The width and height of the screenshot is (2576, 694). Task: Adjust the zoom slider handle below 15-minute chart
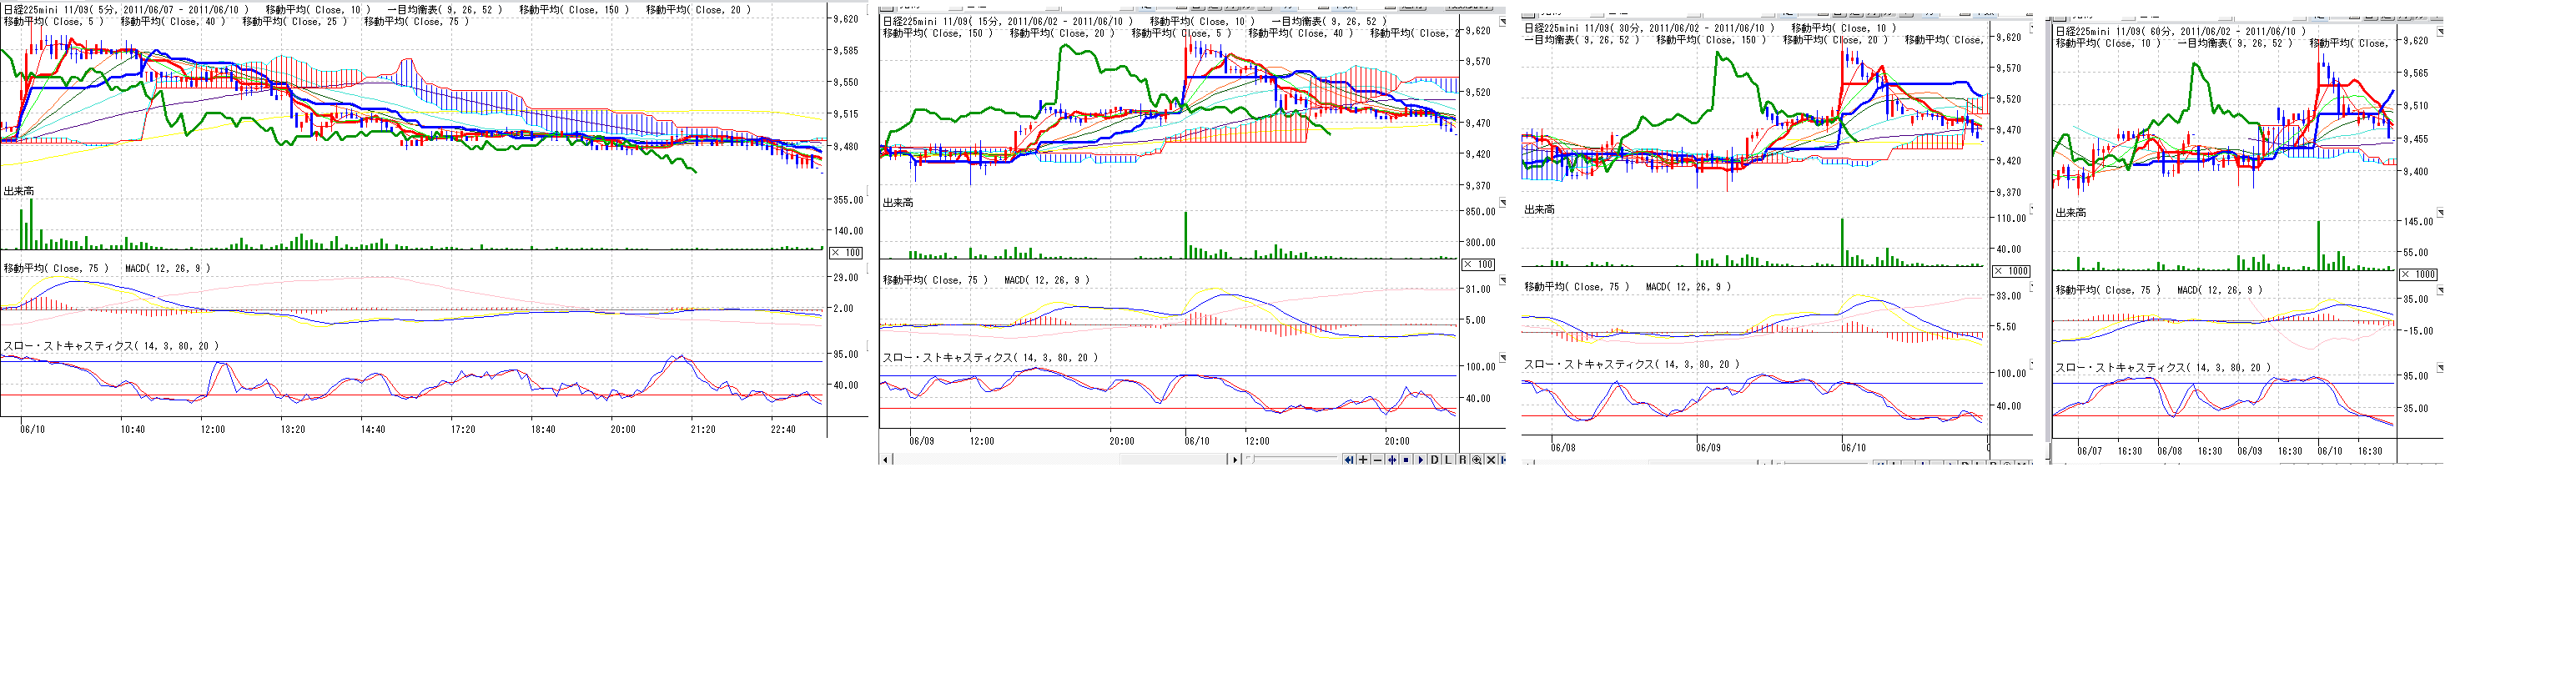click(x=1251, y=460)
